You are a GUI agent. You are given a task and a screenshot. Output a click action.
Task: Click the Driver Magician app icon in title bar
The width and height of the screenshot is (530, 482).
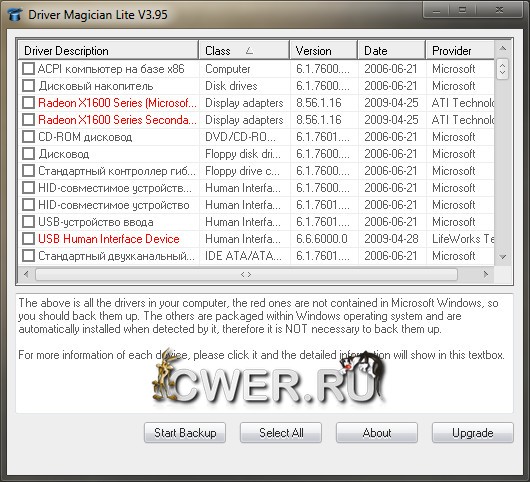point(15,14)
